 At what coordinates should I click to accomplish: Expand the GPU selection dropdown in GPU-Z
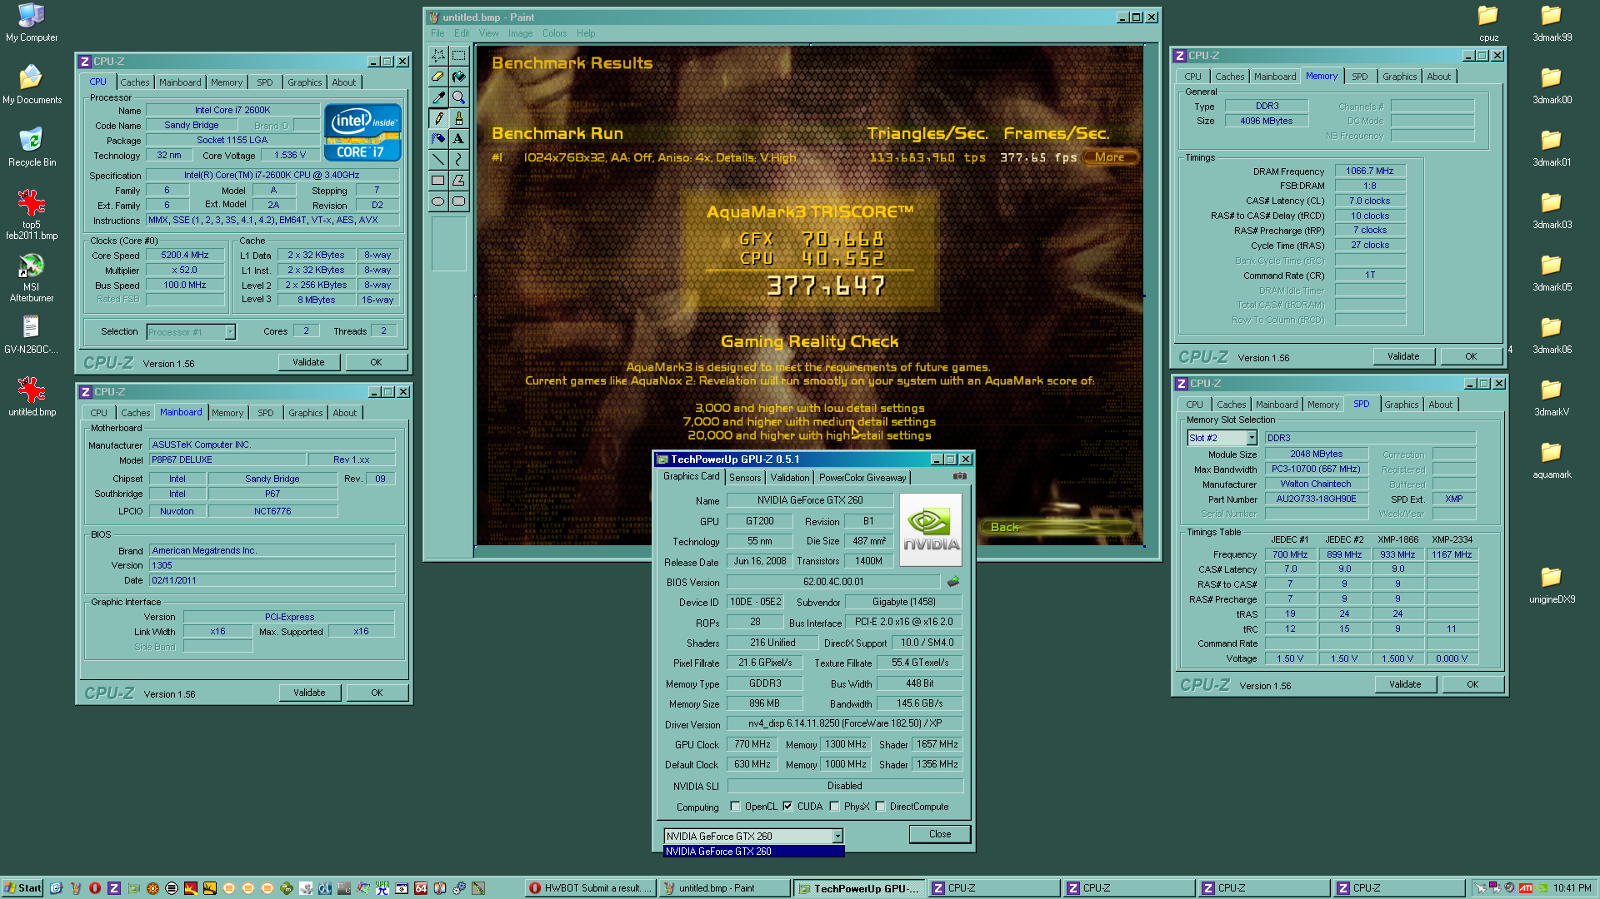(837, 836)
